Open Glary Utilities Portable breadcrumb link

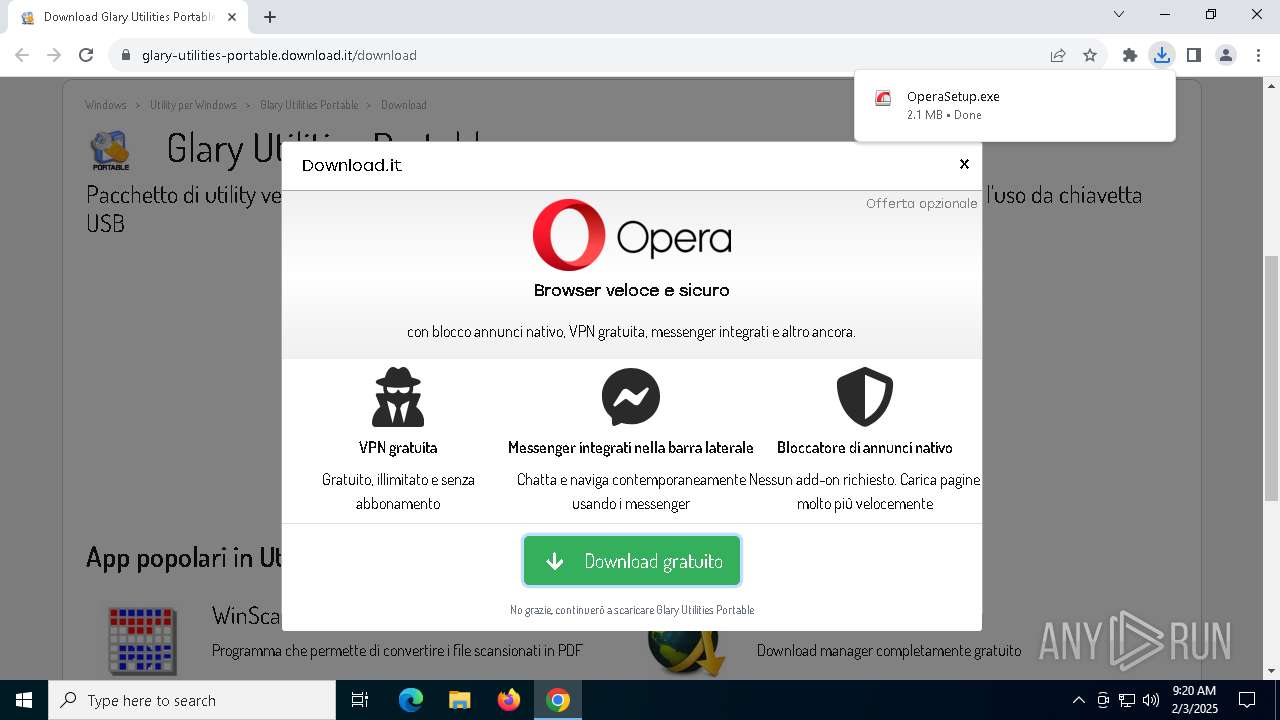click(309, 105)
